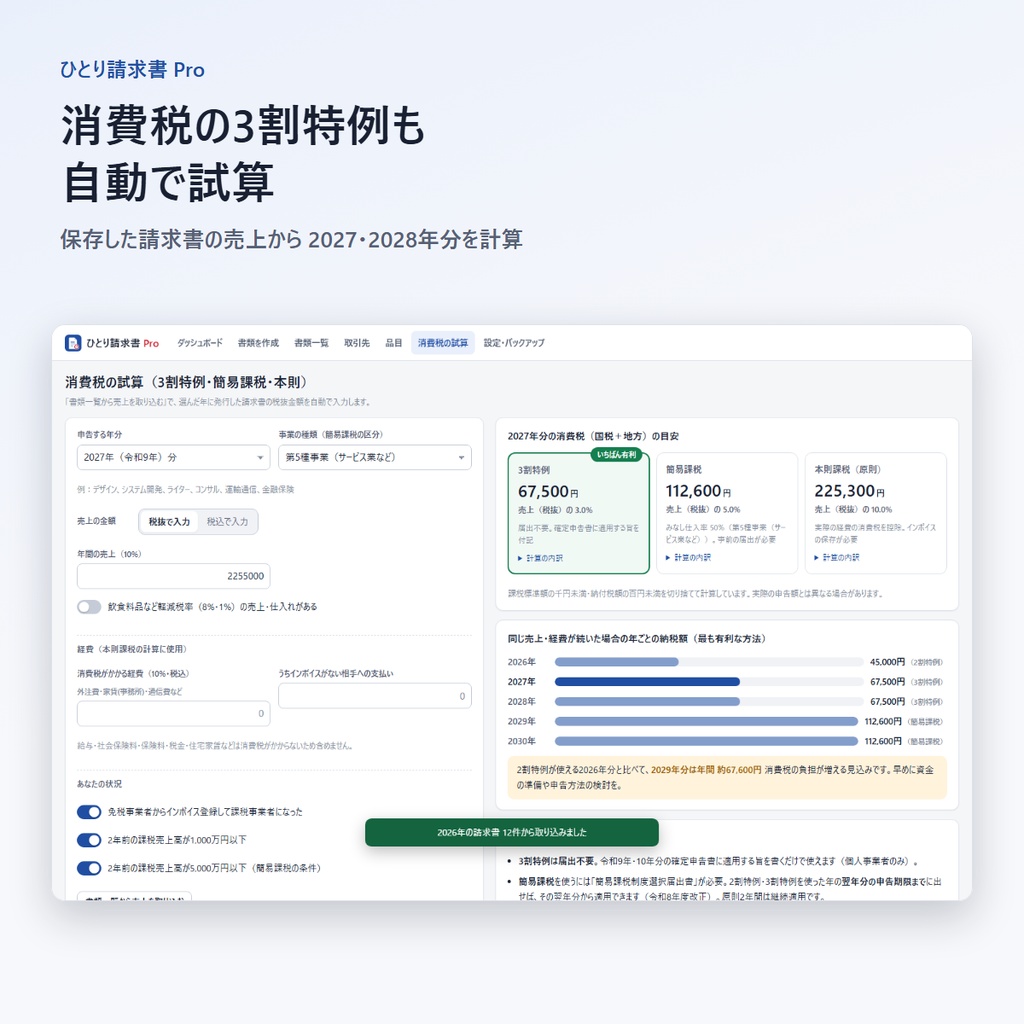Toggle 免税事業者からインボイス登録 switch
Image resolution: width=1024 pixels, height=1024 pixels.
coord(89,812)
